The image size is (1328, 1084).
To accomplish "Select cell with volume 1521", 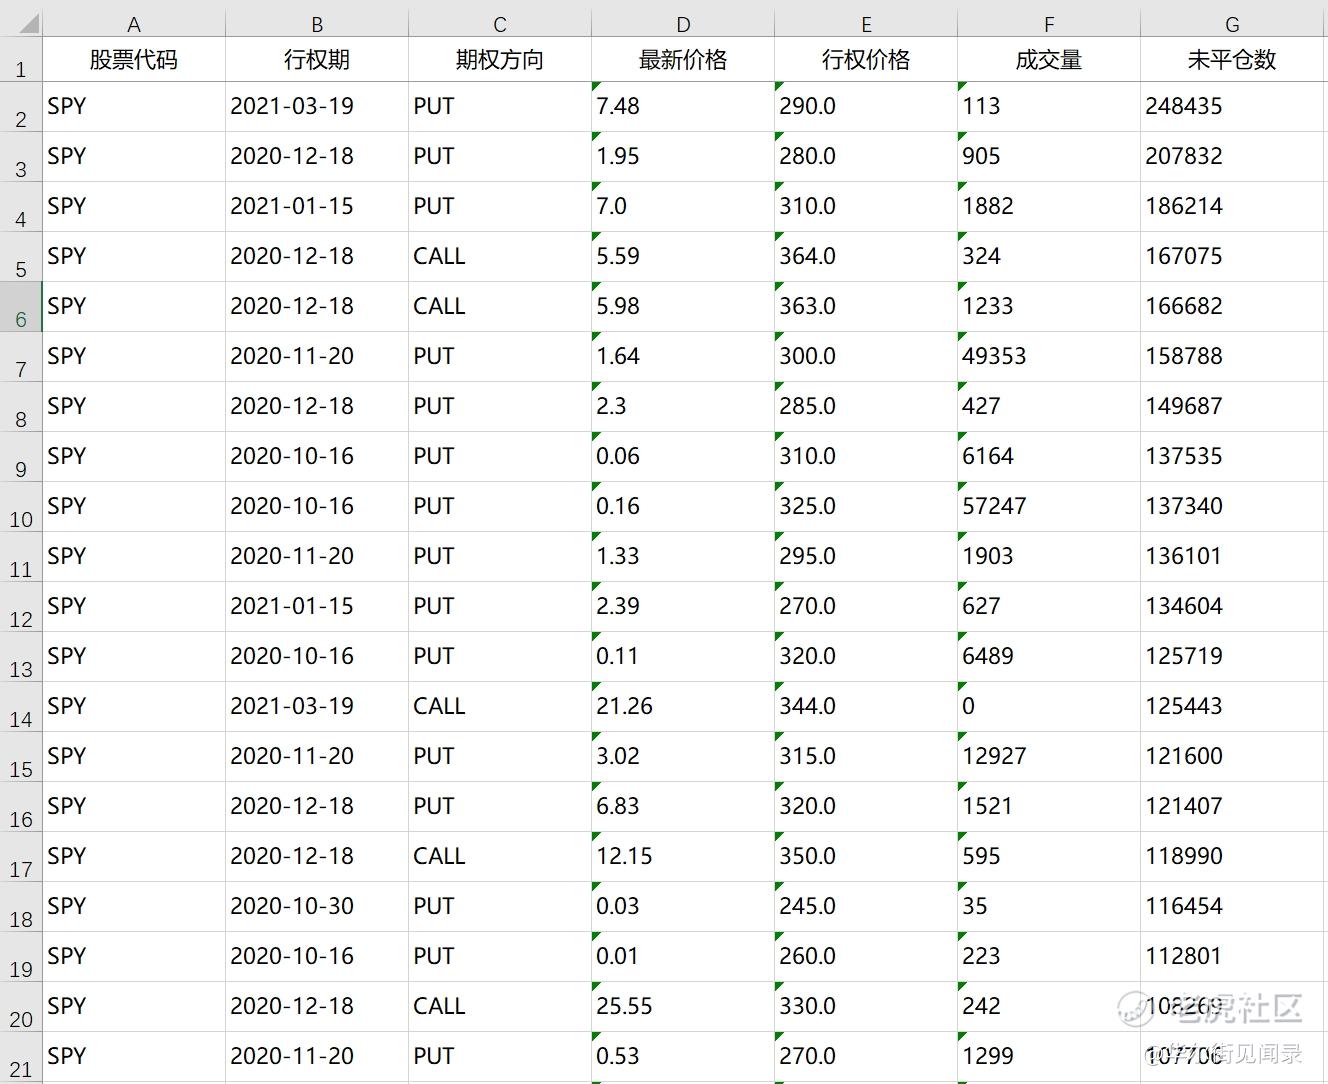I will (1049, 807).
